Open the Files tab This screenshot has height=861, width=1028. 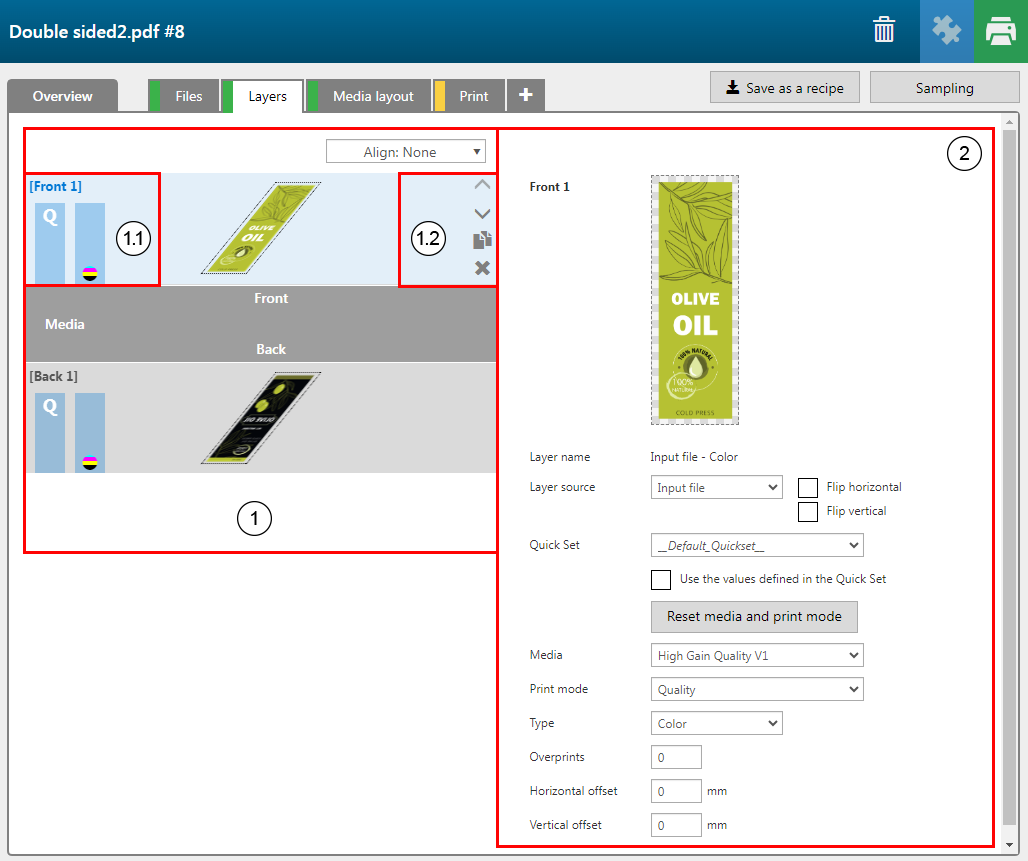(188, 96)
